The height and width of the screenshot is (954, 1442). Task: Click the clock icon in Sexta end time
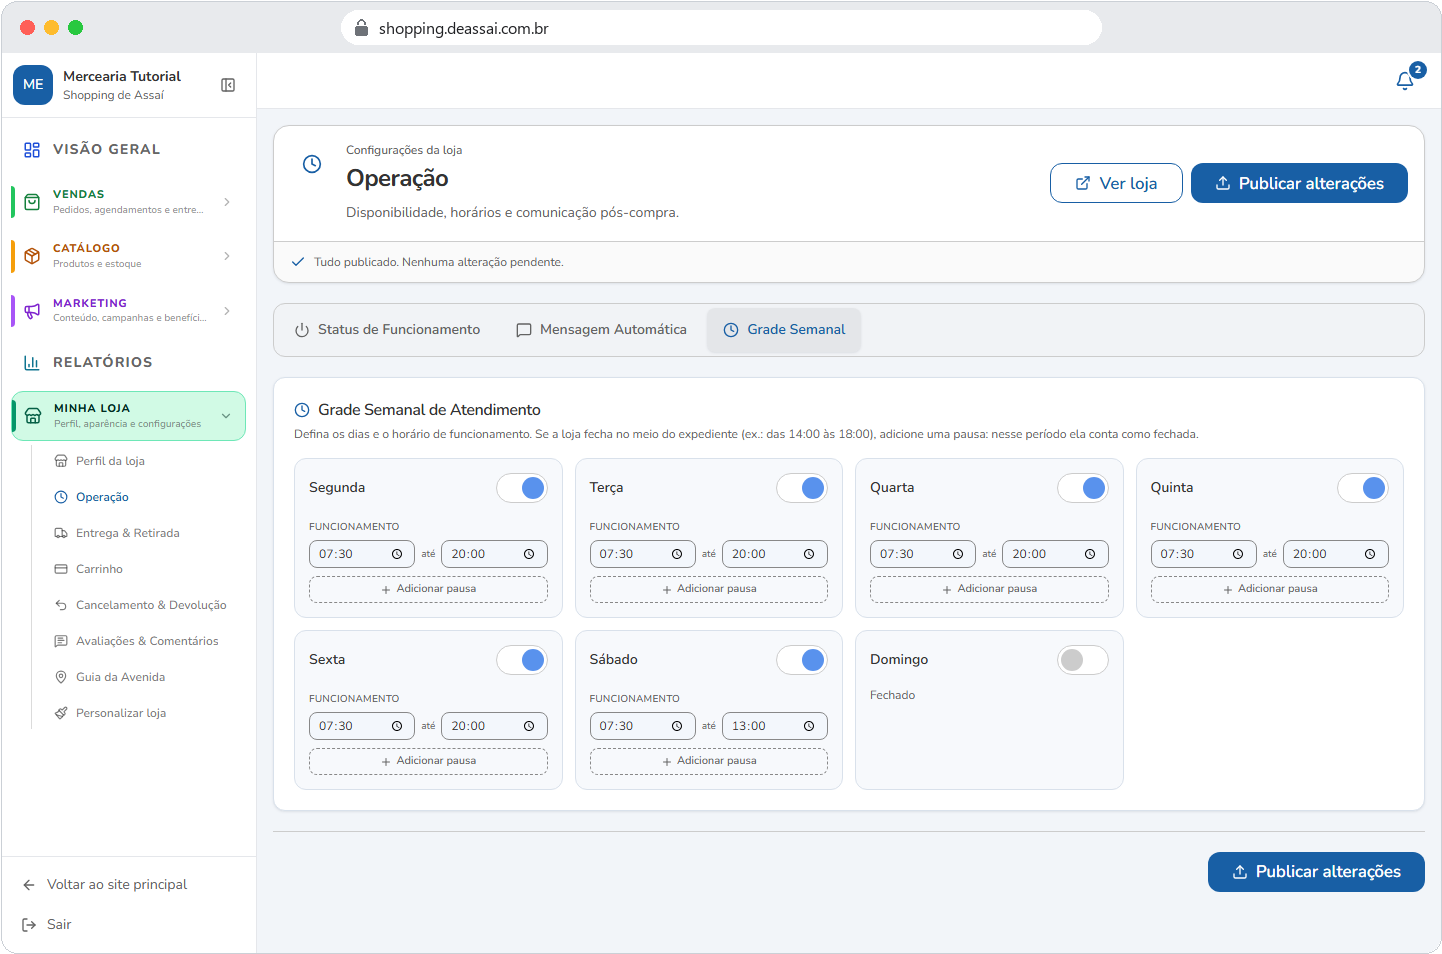pos(529,726)
